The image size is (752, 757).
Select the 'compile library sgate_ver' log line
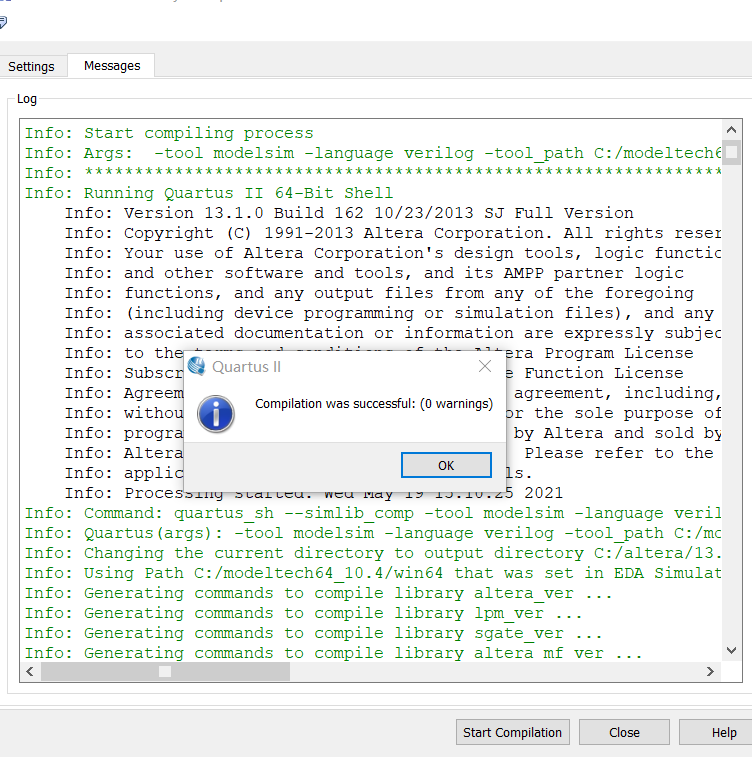click(314, 633)
